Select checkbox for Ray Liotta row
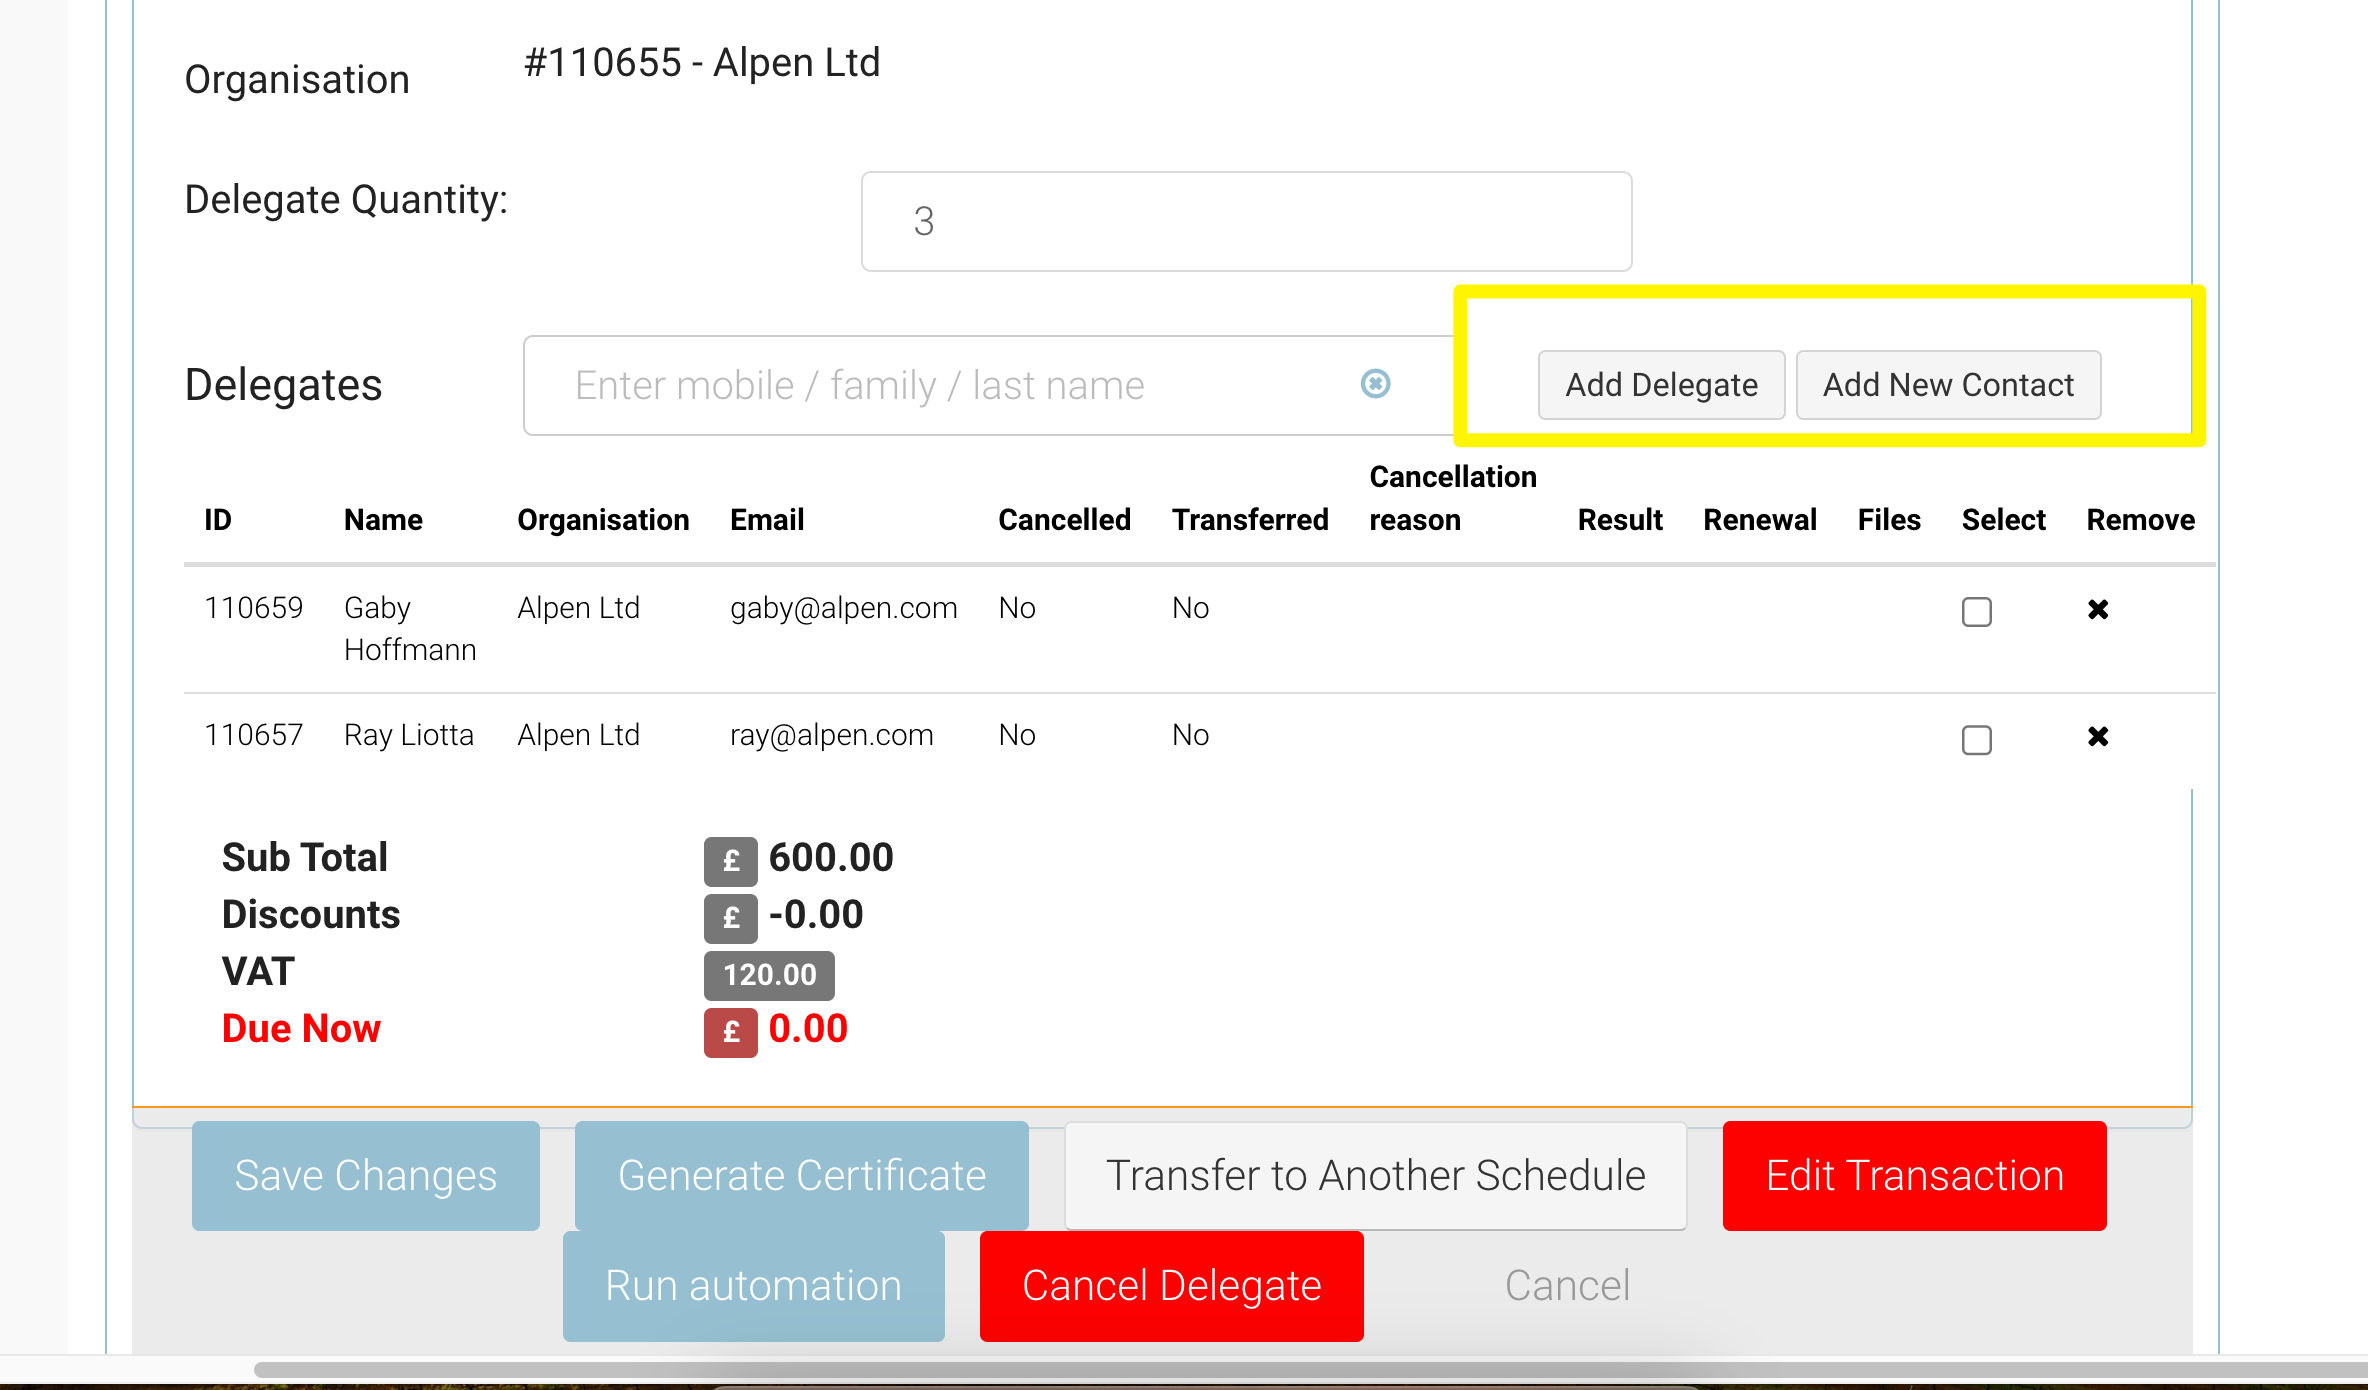The image size is (2368, 1390). point(1976,739)
